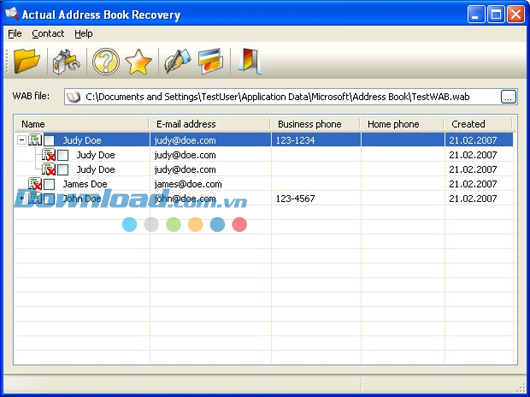Viewport: 530px width, 397px height.
Task: Minimize the Actual Address Book Recovery window
Action: [x=476, y=15]
